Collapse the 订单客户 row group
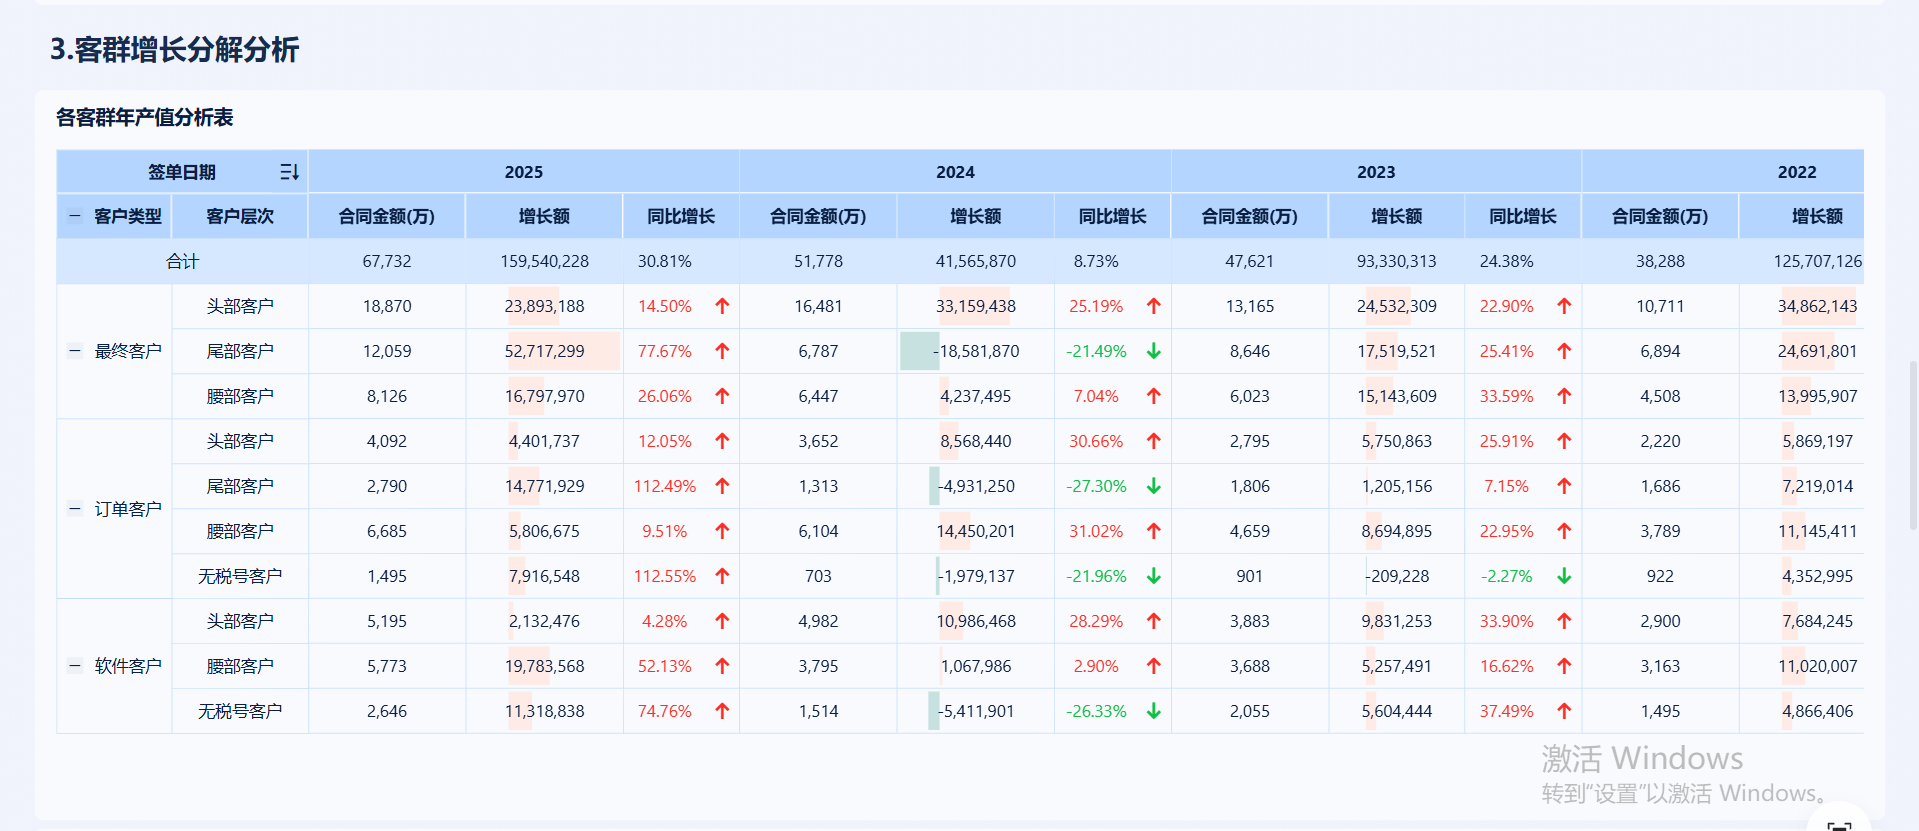Viewport: 1919px width, 831px height. click(x=75, y=509)
